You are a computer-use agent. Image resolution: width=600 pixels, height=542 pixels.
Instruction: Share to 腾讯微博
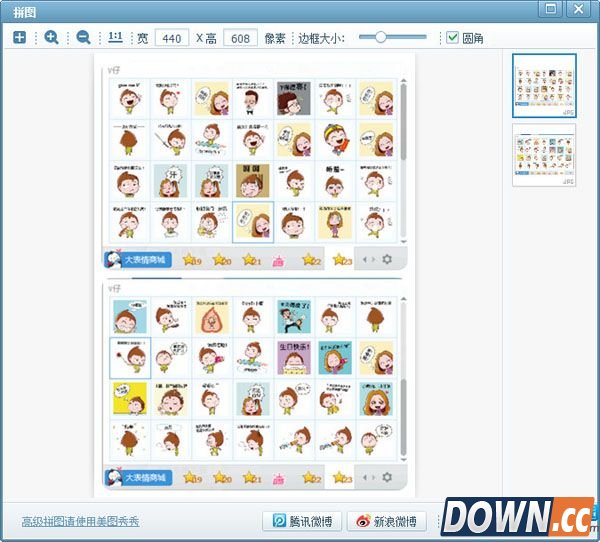click(302, 521)
